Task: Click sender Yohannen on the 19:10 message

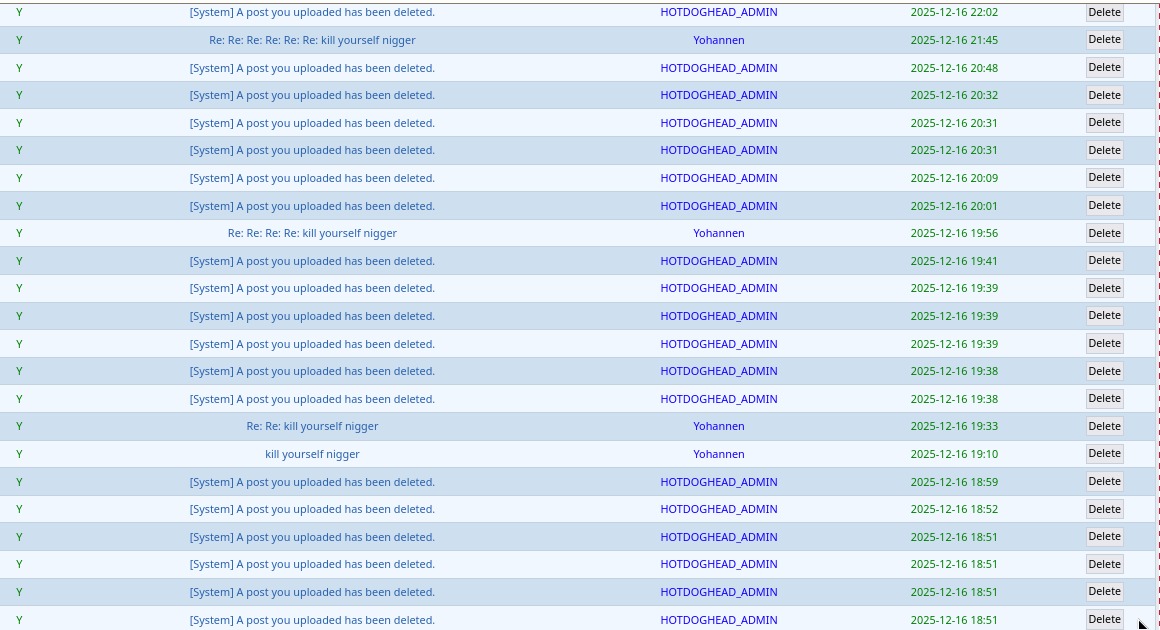Action: coord(718,454)
